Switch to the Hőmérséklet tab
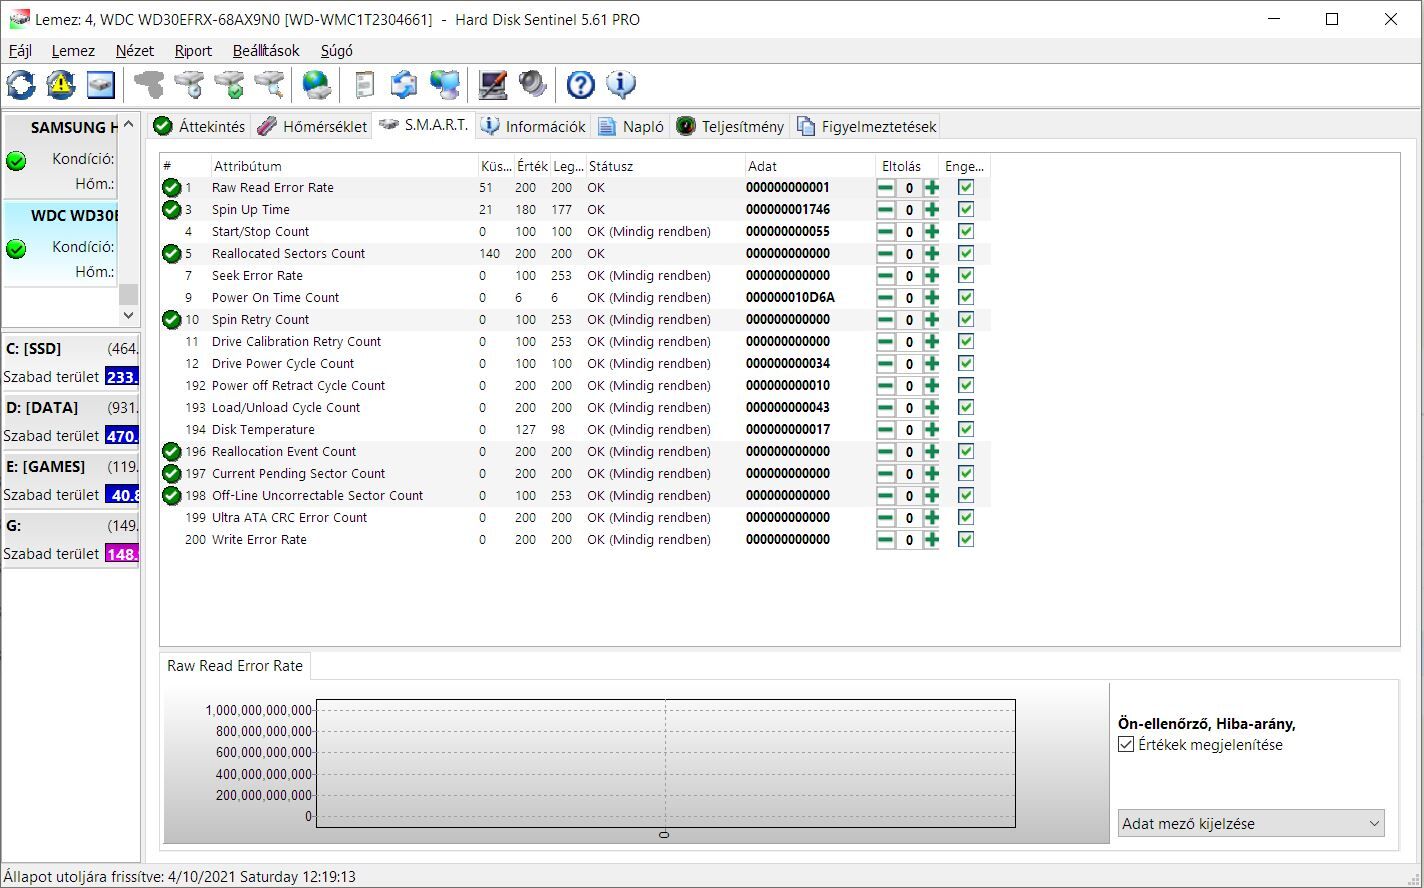 (312, 127)
